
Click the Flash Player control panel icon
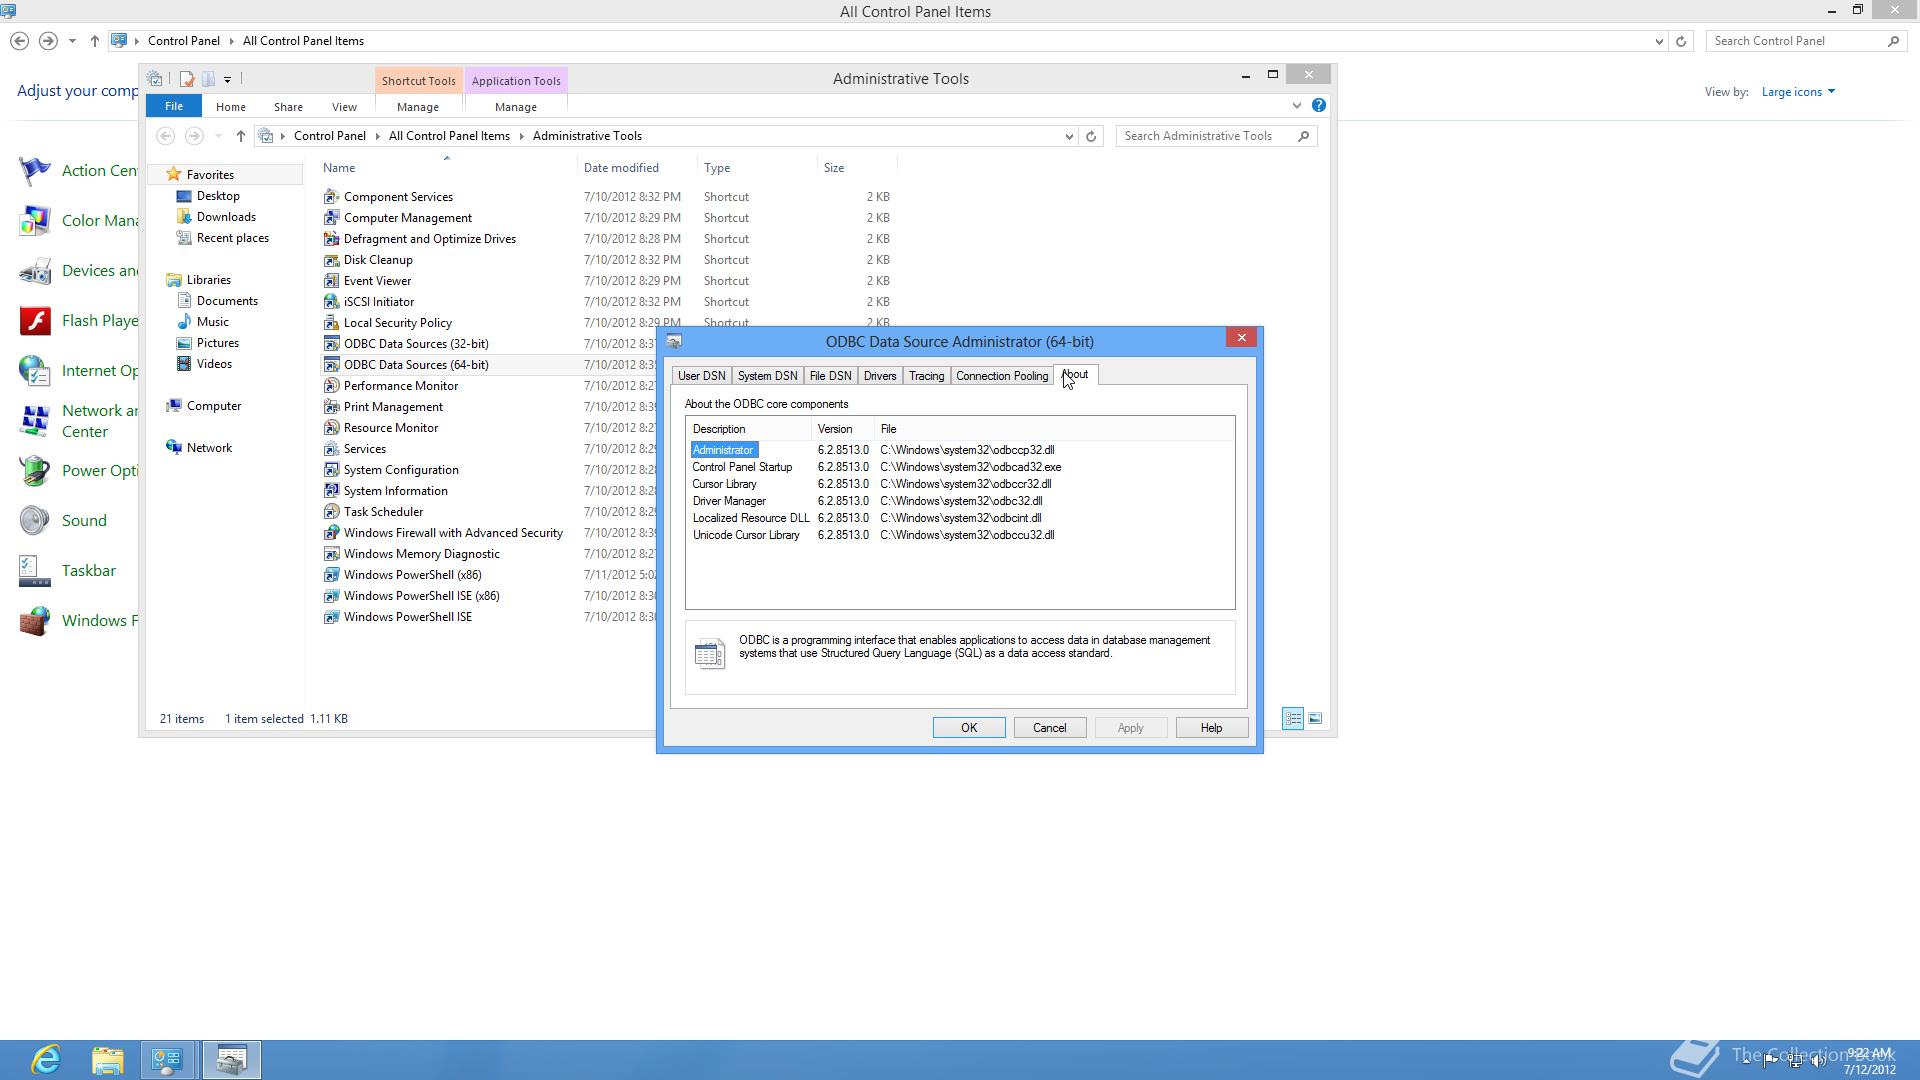pos(35,321)
